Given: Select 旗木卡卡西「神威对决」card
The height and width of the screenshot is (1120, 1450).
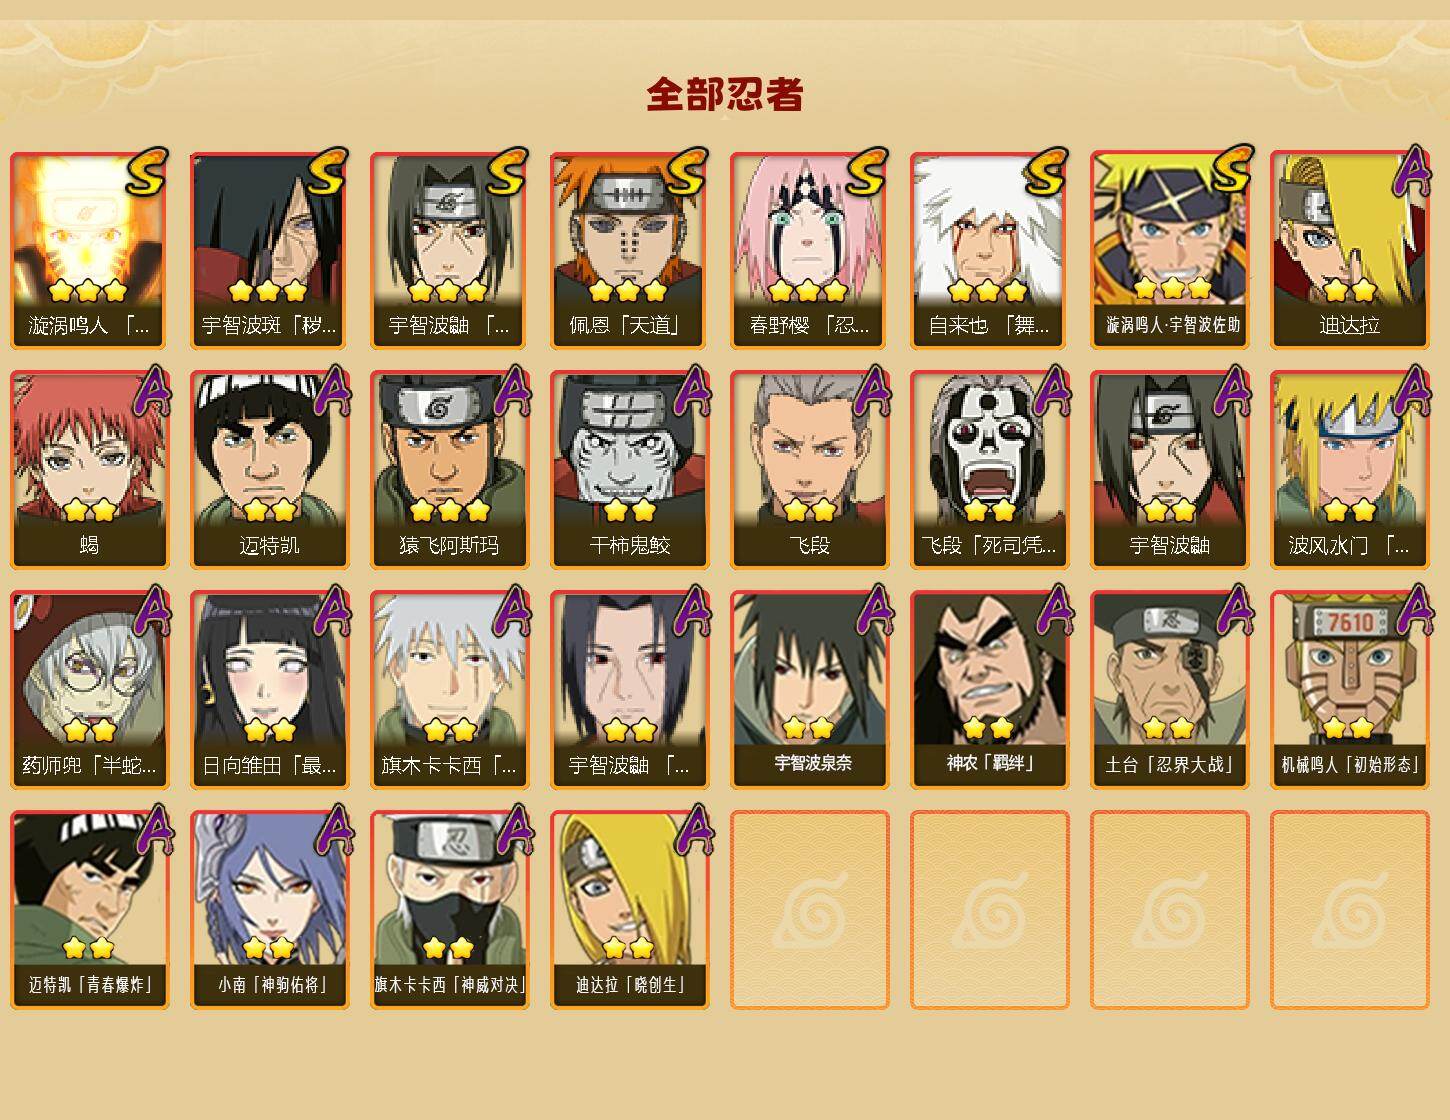Looking at the screenshot, I should [449, 910].
